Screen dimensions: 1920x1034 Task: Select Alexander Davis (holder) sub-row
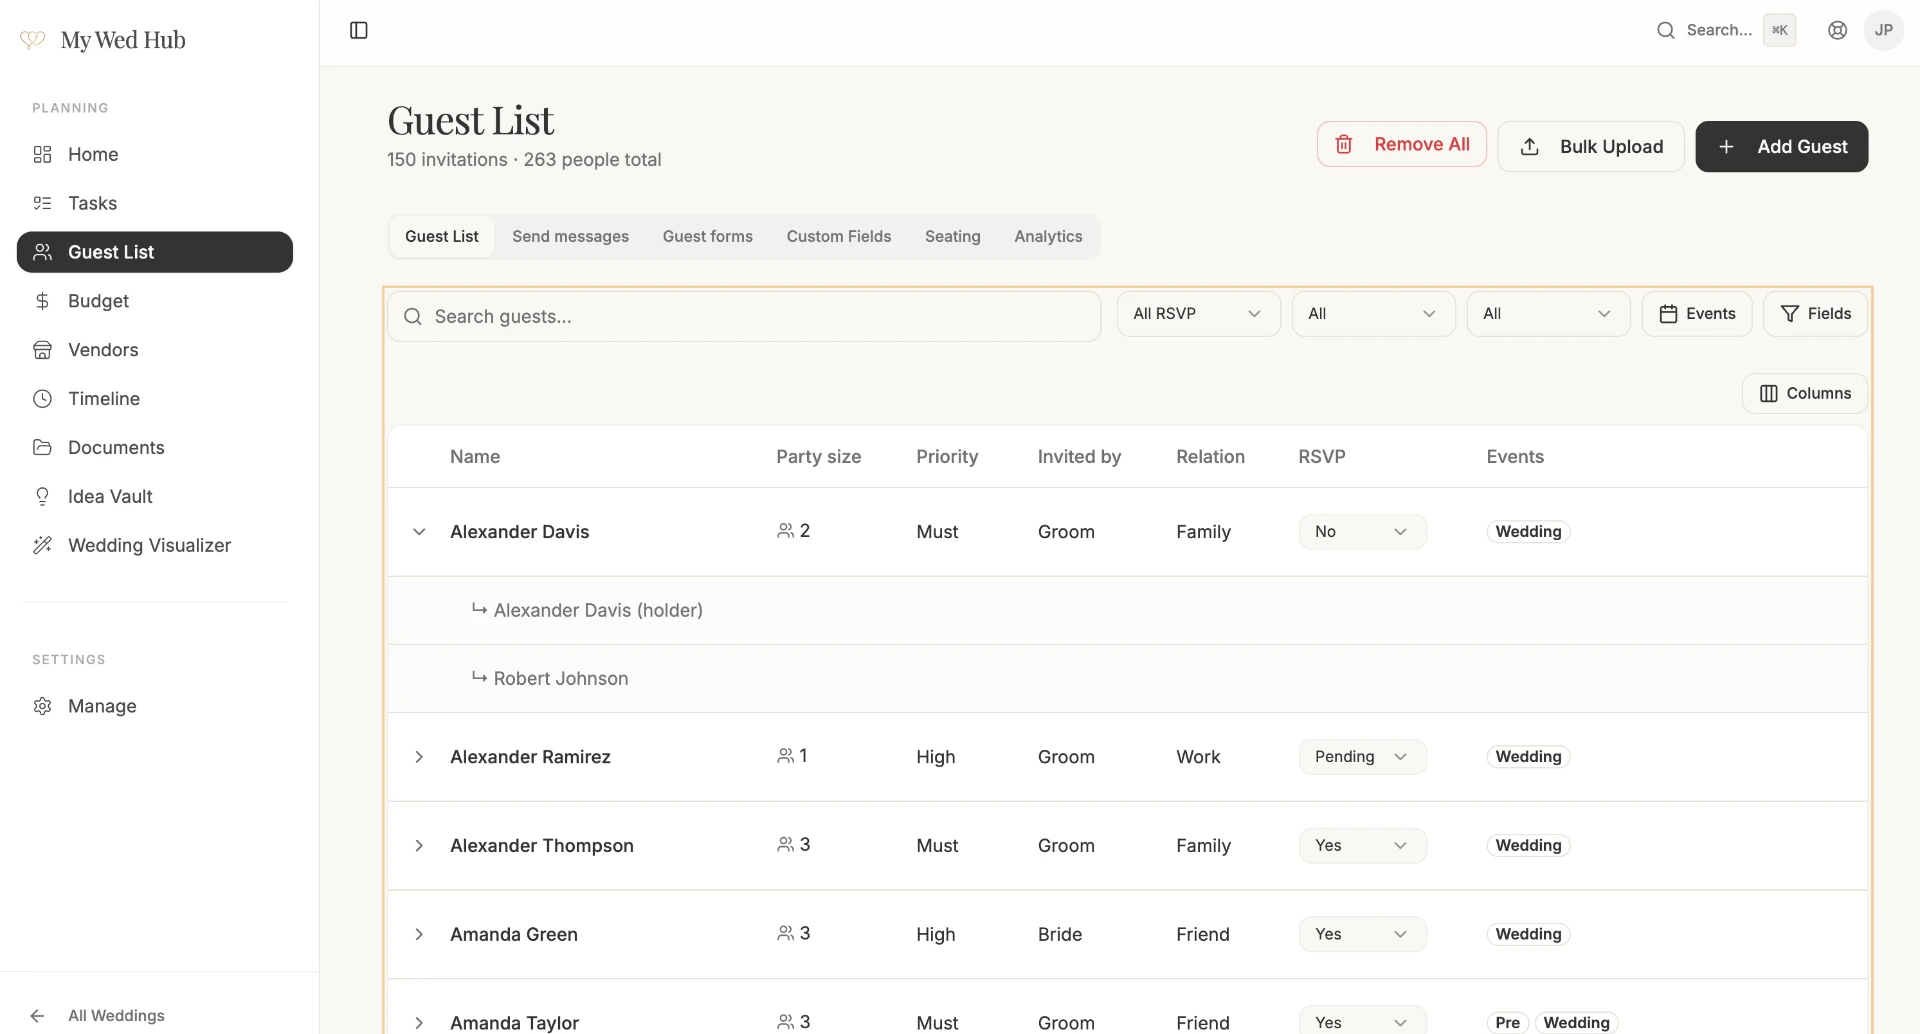pyautogui.click(x=1127, y=611)
